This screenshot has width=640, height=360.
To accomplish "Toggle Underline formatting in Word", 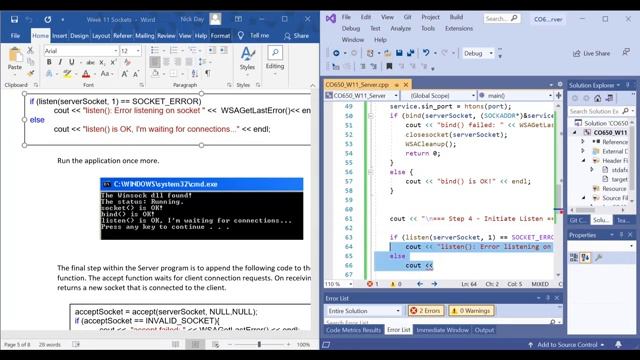I will (71, 62).
